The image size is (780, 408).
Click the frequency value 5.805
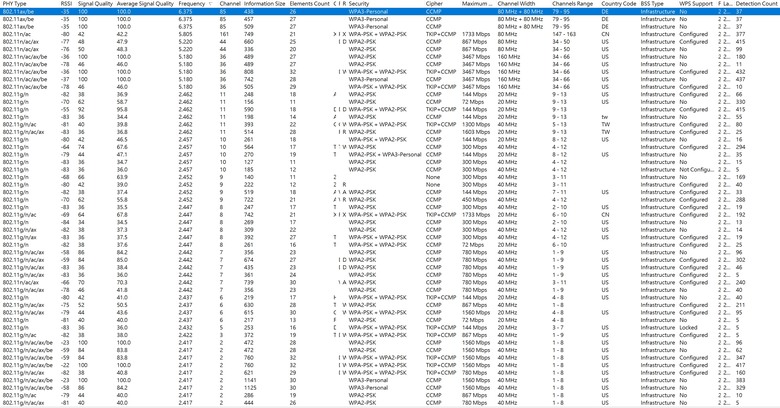click(x=185, y=34)
